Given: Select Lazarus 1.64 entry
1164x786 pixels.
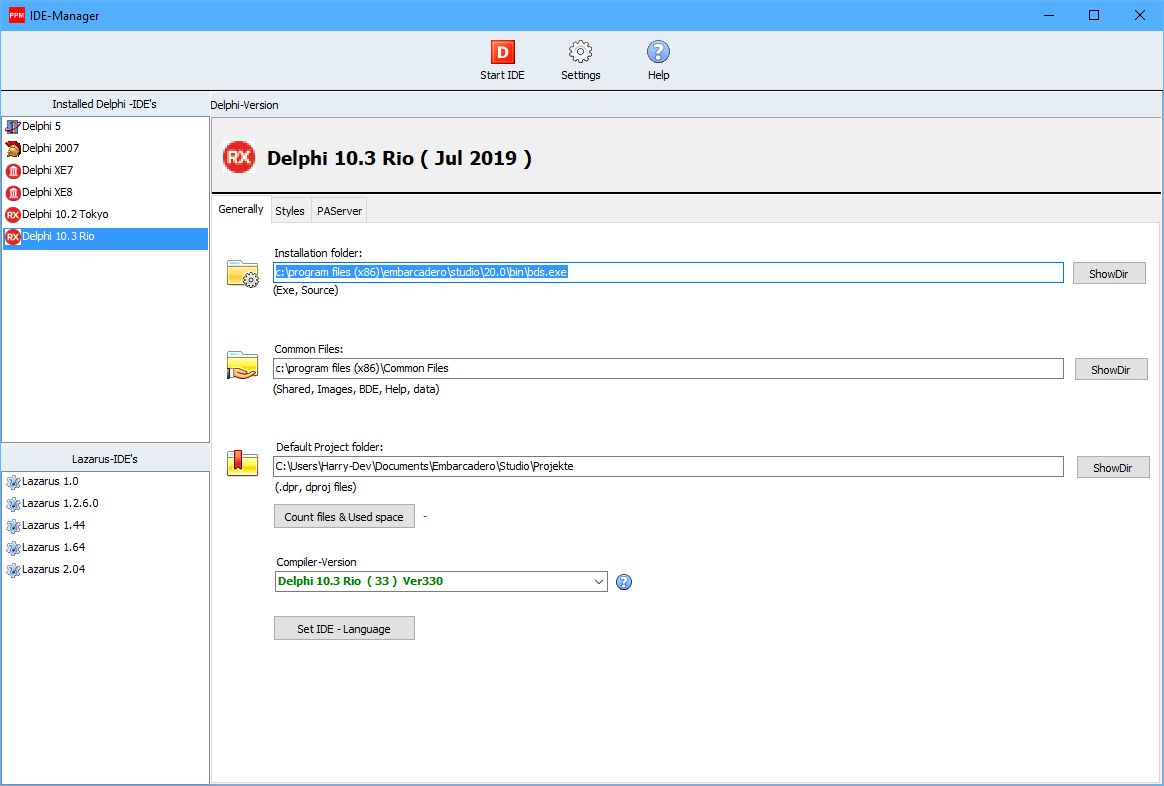Looking at the screenshot, I should coord(105,548).
